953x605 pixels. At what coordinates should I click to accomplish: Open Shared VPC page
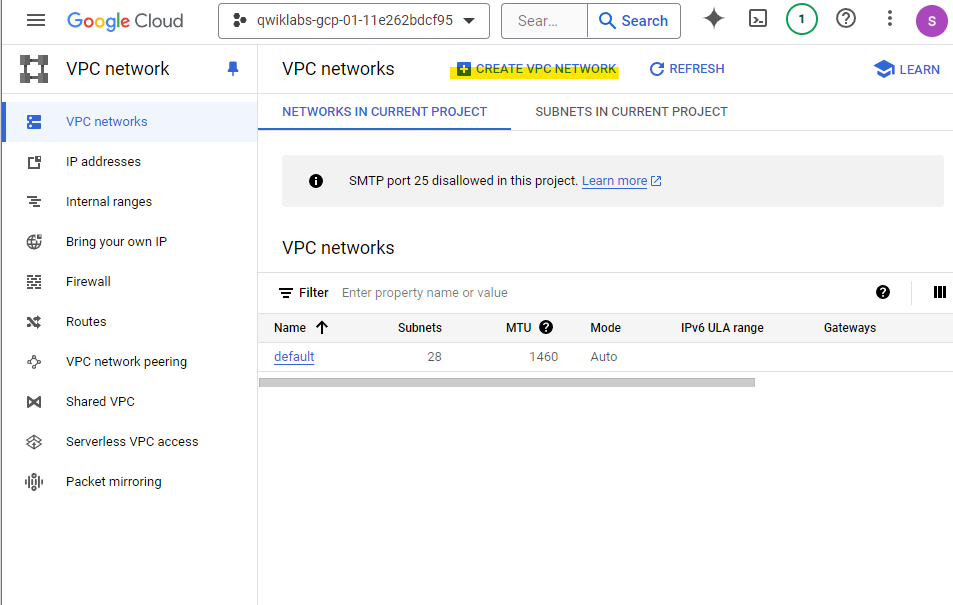(129, 402)
